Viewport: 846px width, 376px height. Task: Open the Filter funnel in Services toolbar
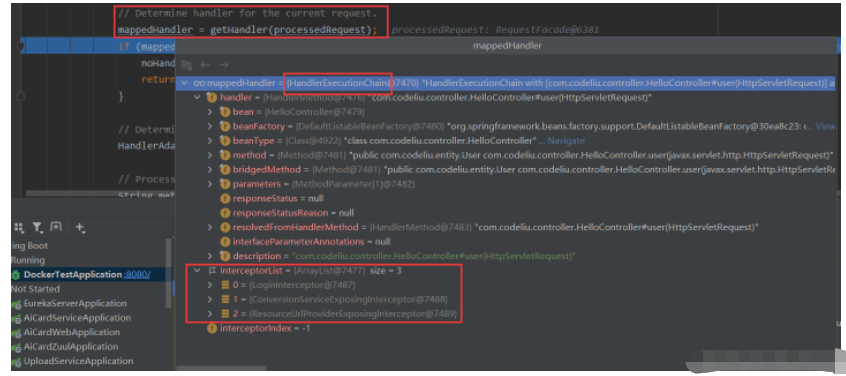(x=37, y=228)
